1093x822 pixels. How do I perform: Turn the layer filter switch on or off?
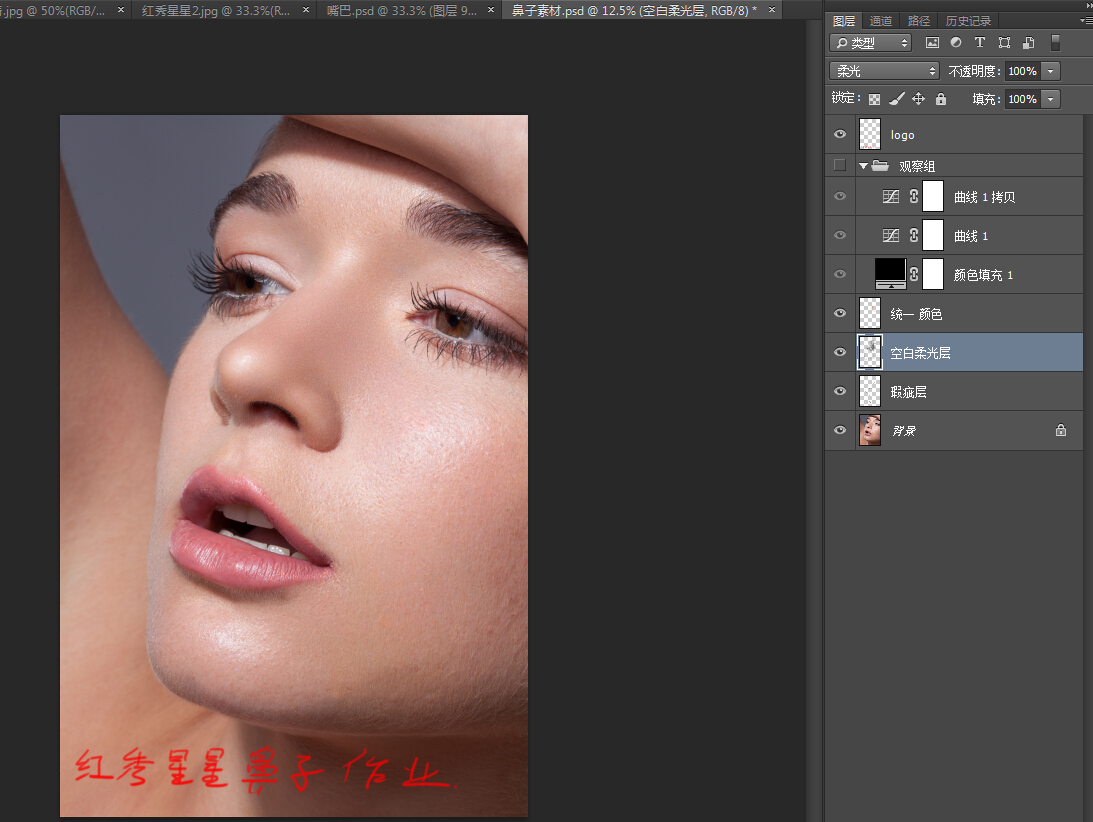point(1055,43)
